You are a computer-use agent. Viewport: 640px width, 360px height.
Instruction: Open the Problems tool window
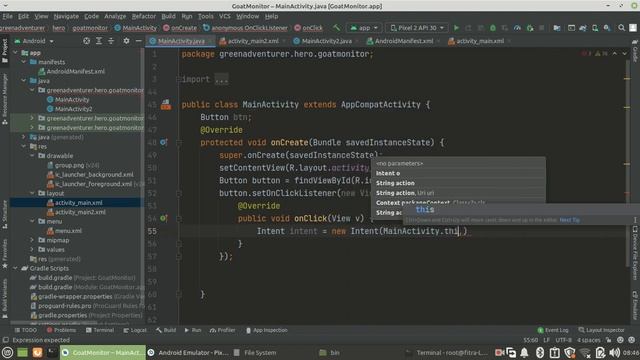tap(61, 330)
